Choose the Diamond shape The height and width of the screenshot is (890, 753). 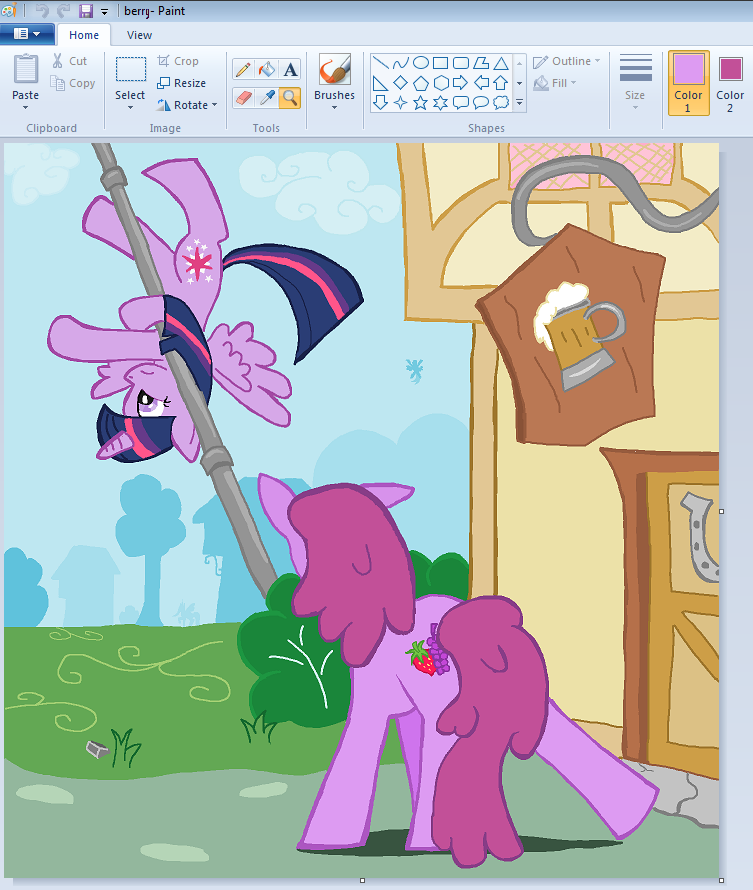click(401, 83)
